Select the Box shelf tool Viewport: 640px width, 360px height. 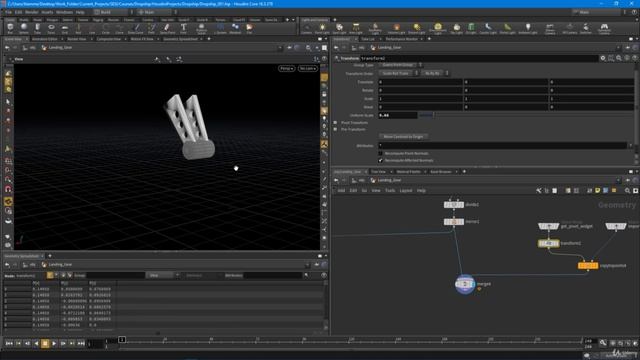[10, 28]
